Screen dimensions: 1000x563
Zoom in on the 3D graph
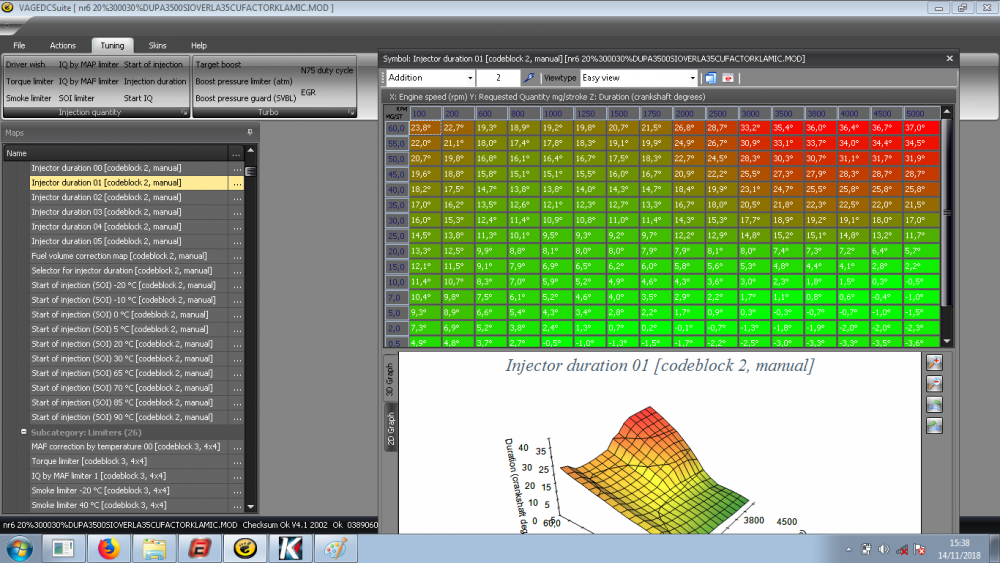934,363
